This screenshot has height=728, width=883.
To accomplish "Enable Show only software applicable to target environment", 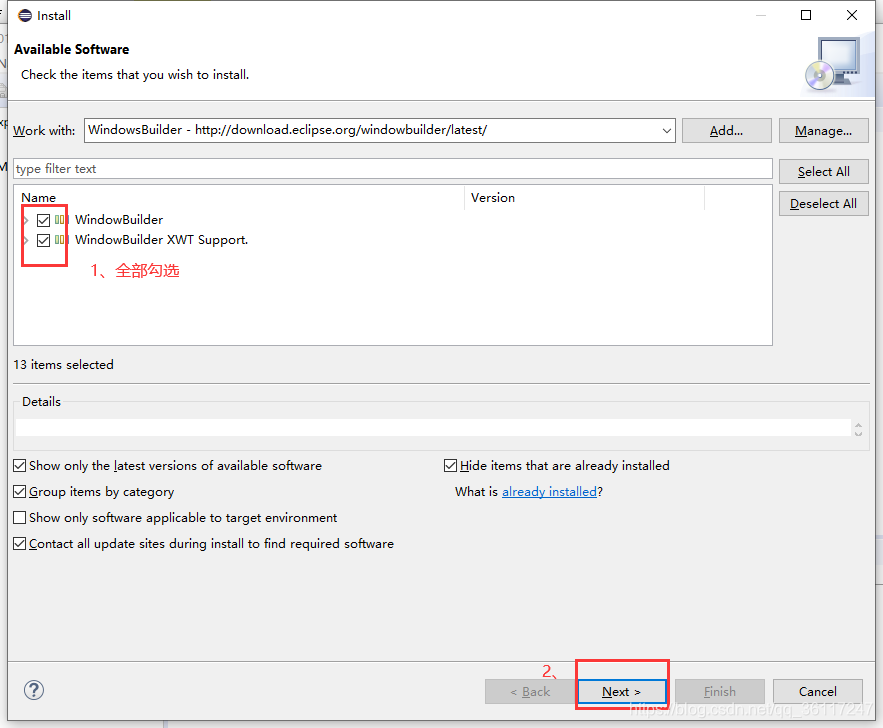I will [20, 517].
